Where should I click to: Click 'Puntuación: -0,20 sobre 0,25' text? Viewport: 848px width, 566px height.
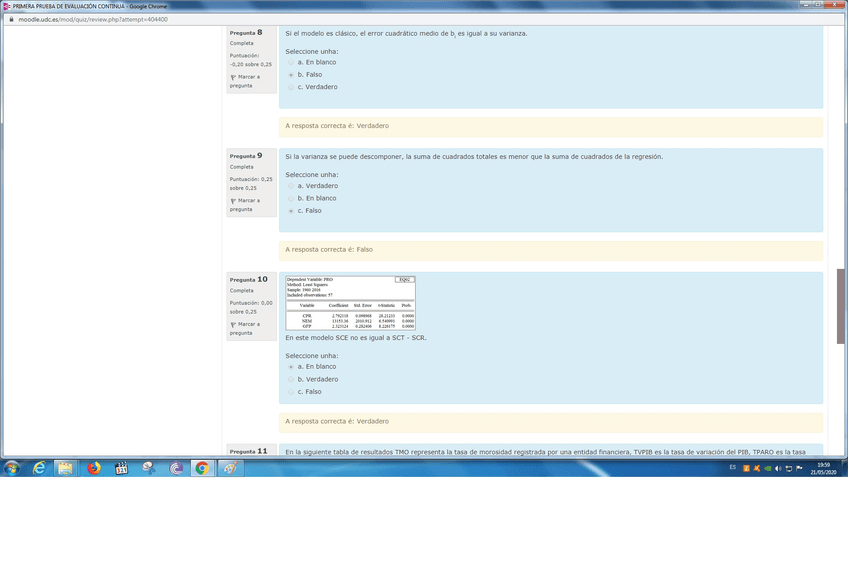click(250, 60)
